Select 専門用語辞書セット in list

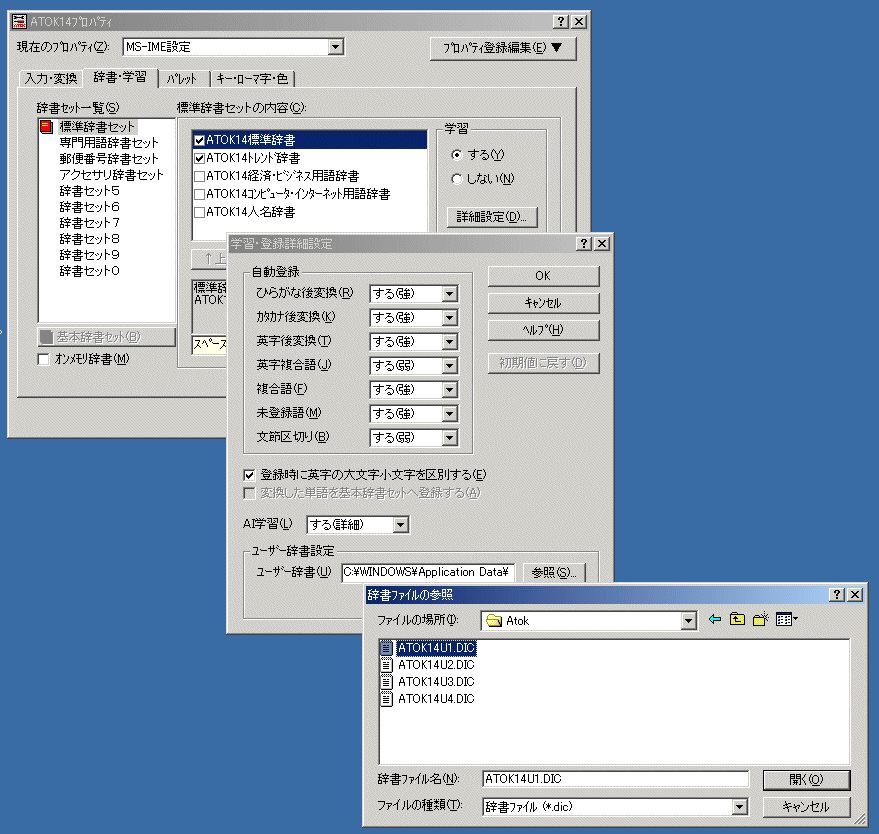pyautogui.click(x=109, y=143)
